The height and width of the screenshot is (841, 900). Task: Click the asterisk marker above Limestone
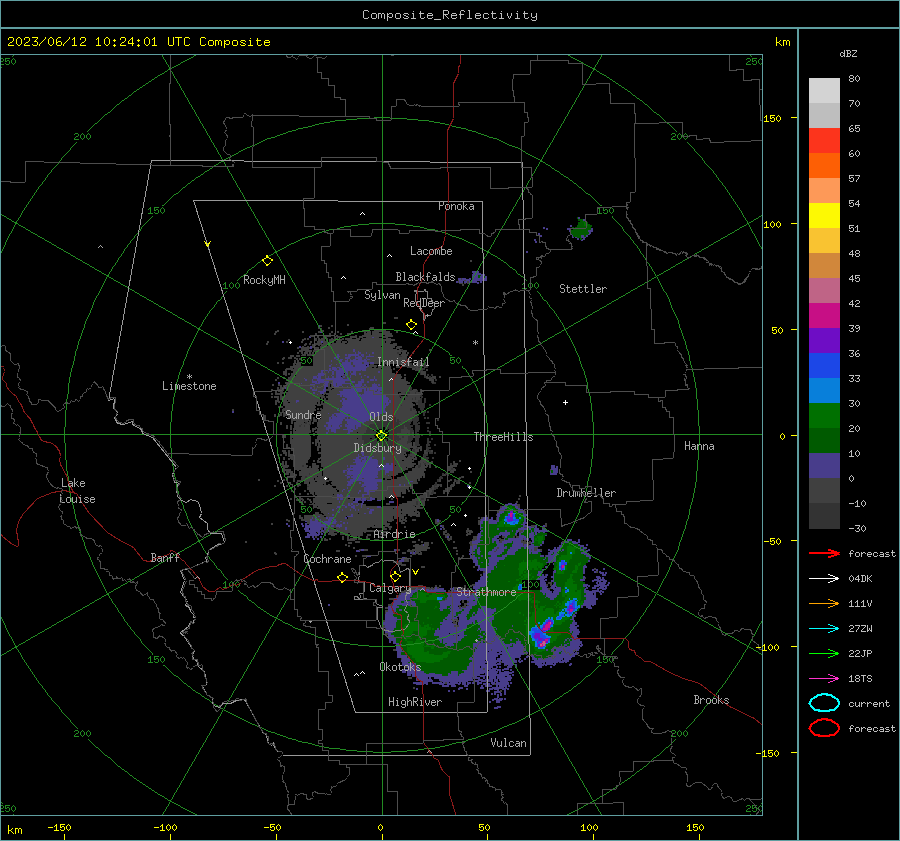point(189,377)
